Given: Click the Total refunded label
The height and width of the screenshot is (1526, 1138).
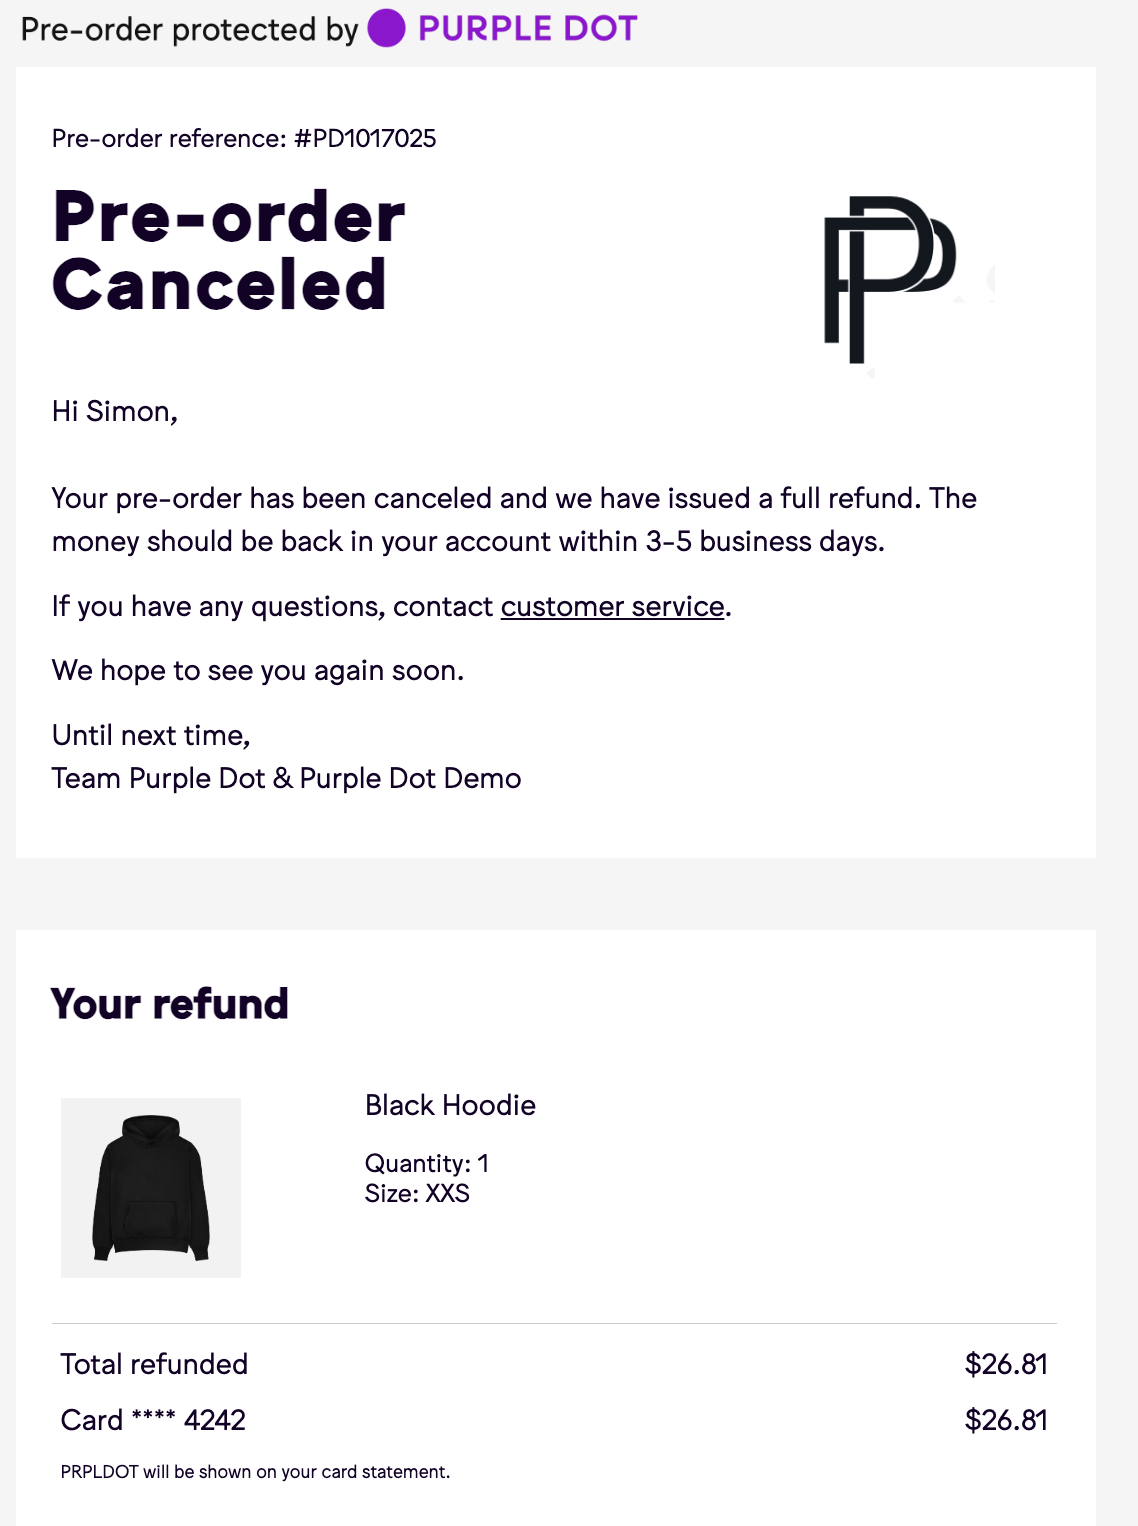Looking at the screenshot, I should coord(154,1364).
